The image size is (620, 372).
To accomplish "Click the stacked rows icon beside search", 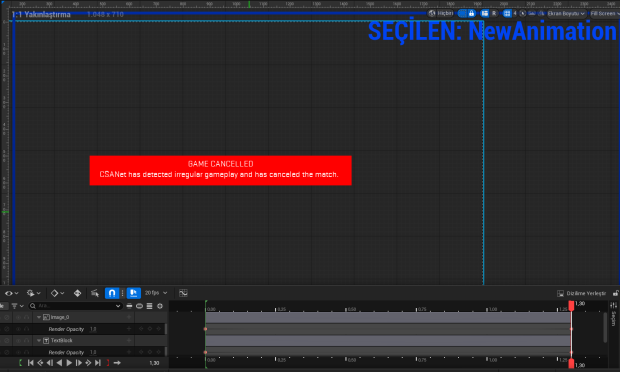I will click(x=149, y=306).
